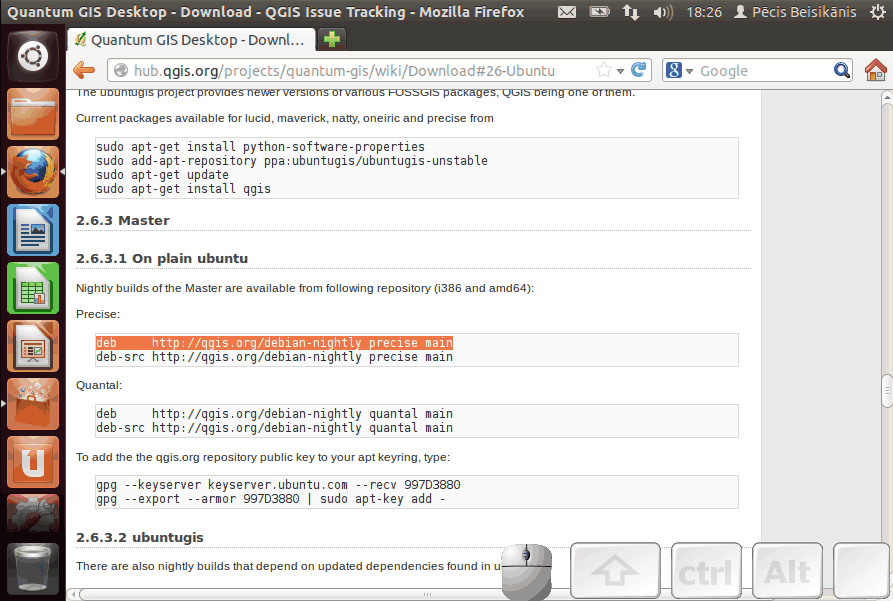
Task: Open the Ubuntu One launcher icon
Action: coord(33,462)
